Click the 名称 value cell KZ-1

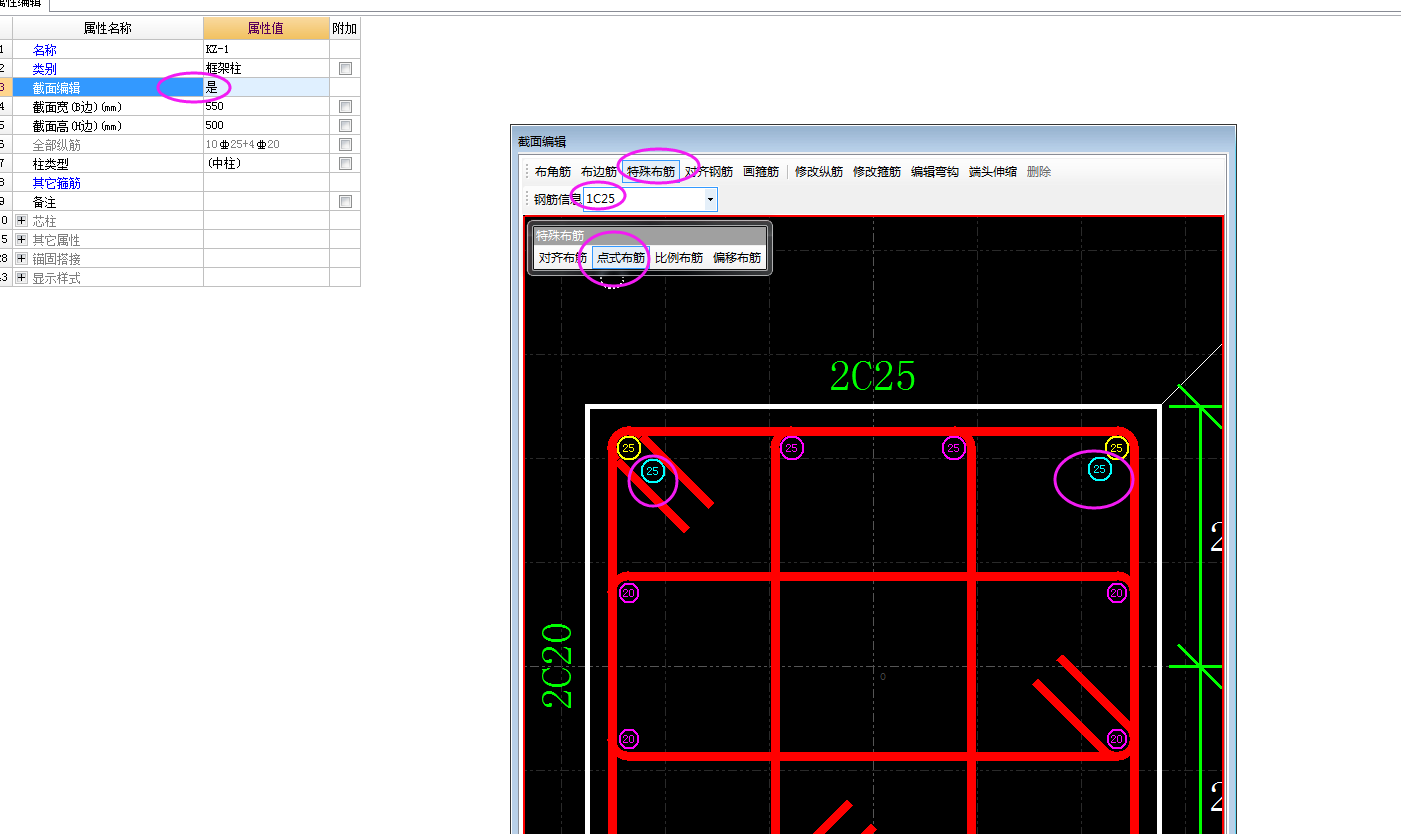(266, 49)
